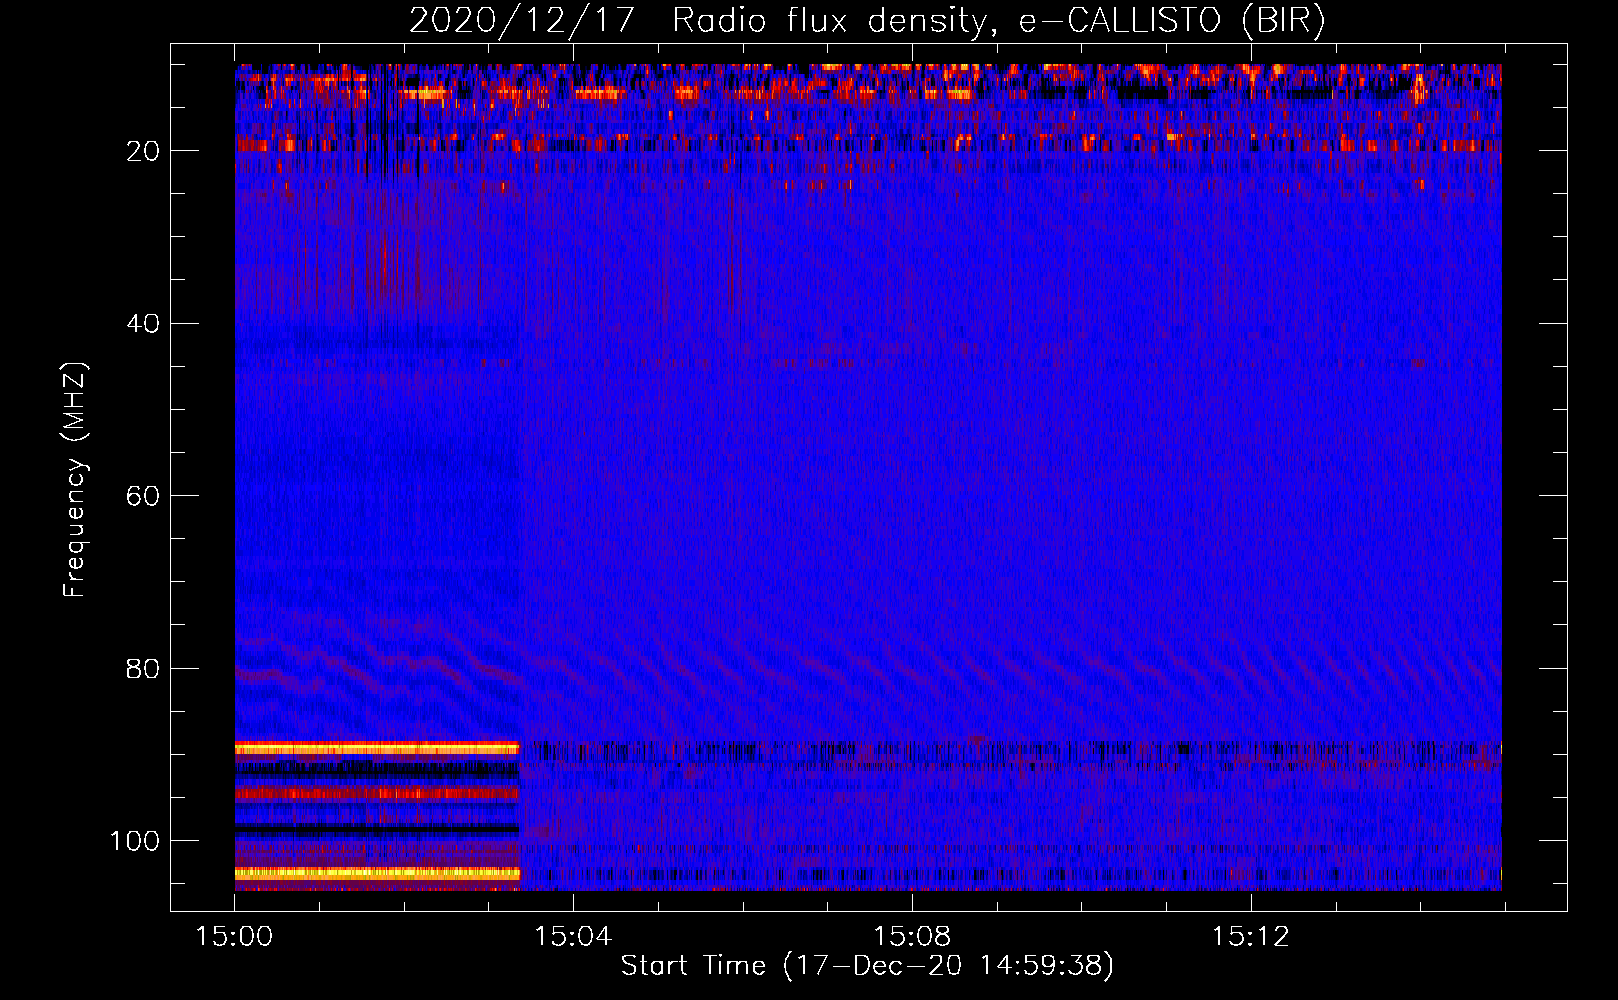Click the 15:08 time tick label

coord(912,937)
